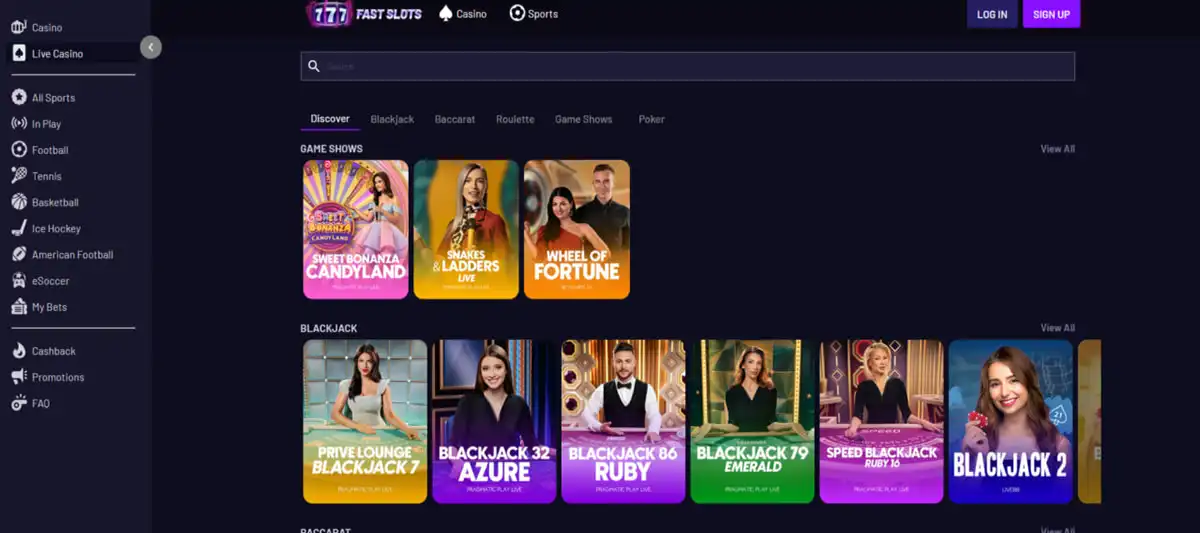Image resolution: width=1200 pixels, height=533 pixels.
Task: Click the Ice Hockey icon
Action: tap(19, 228)
